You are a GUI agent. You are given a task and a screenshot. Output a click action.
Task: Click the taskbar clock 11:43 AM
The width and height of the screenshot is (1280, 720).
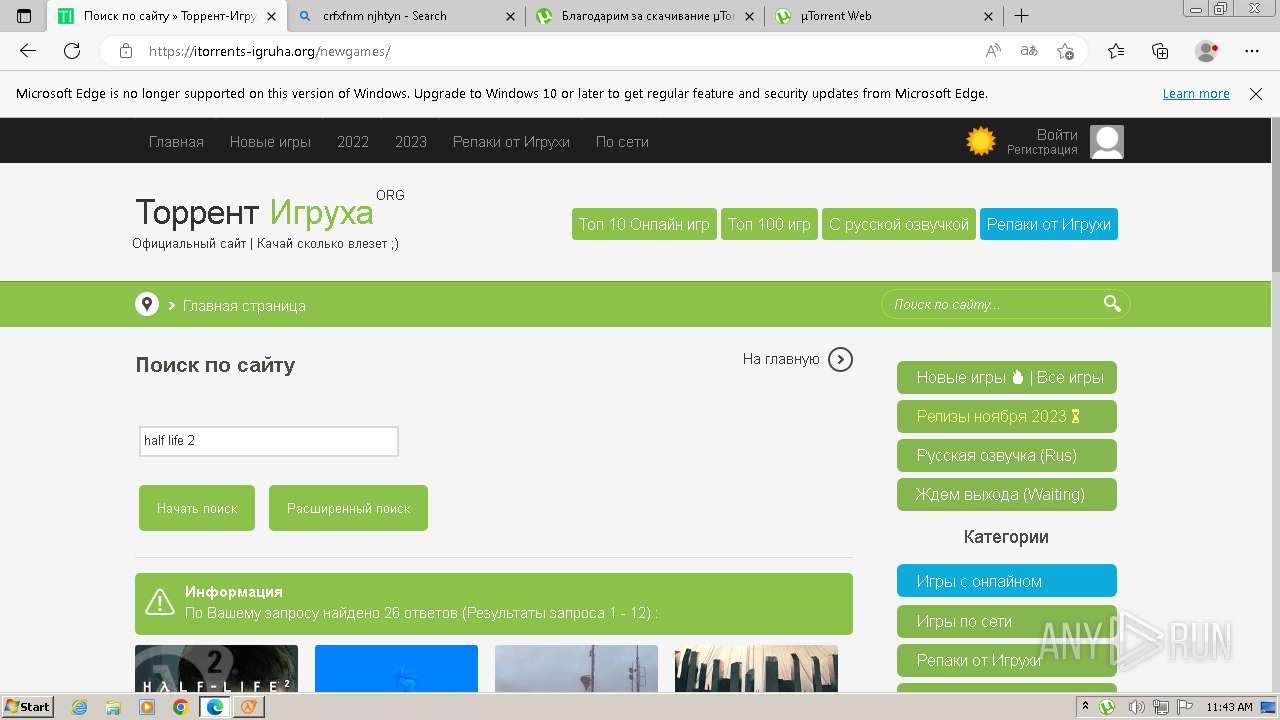(1229, 707)
